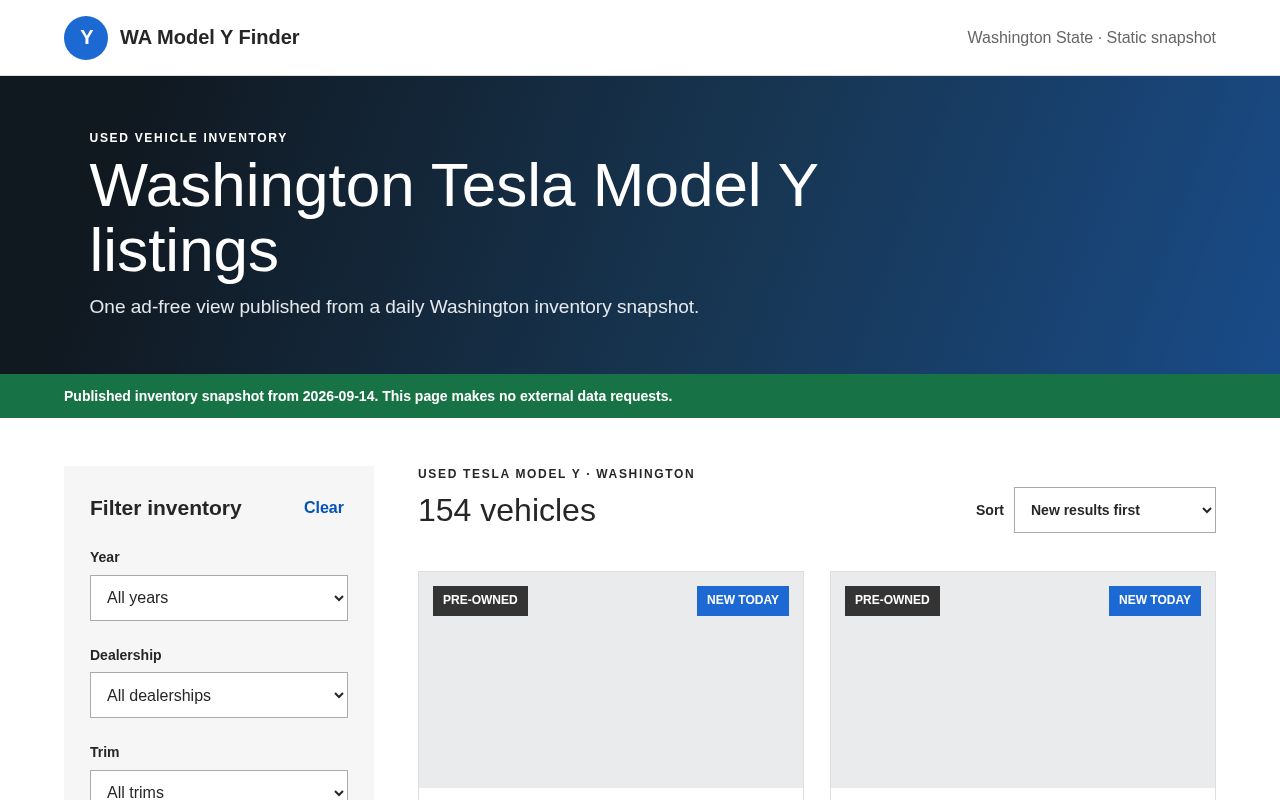Click the Filter inventory heading

click(x=166, y=508)
